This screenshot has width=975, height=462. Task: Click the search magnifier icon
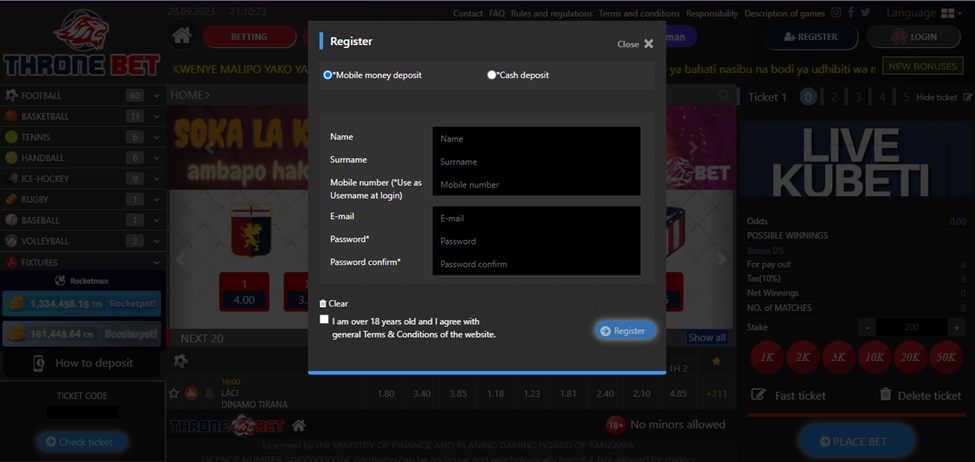[724, 95]
